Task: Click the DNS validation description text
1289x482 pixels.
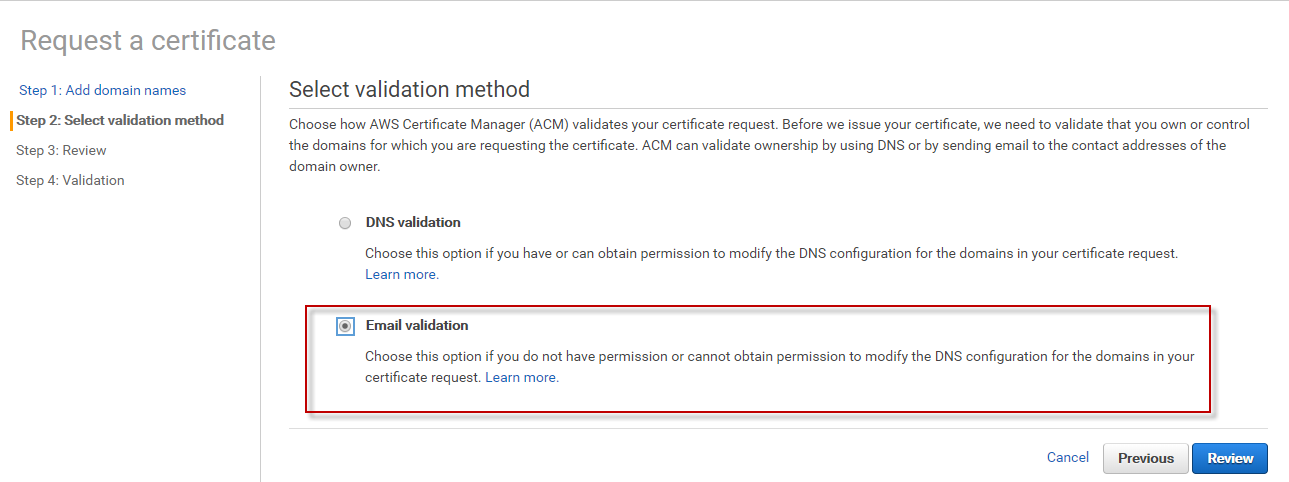Action: [x=771, y=253]
